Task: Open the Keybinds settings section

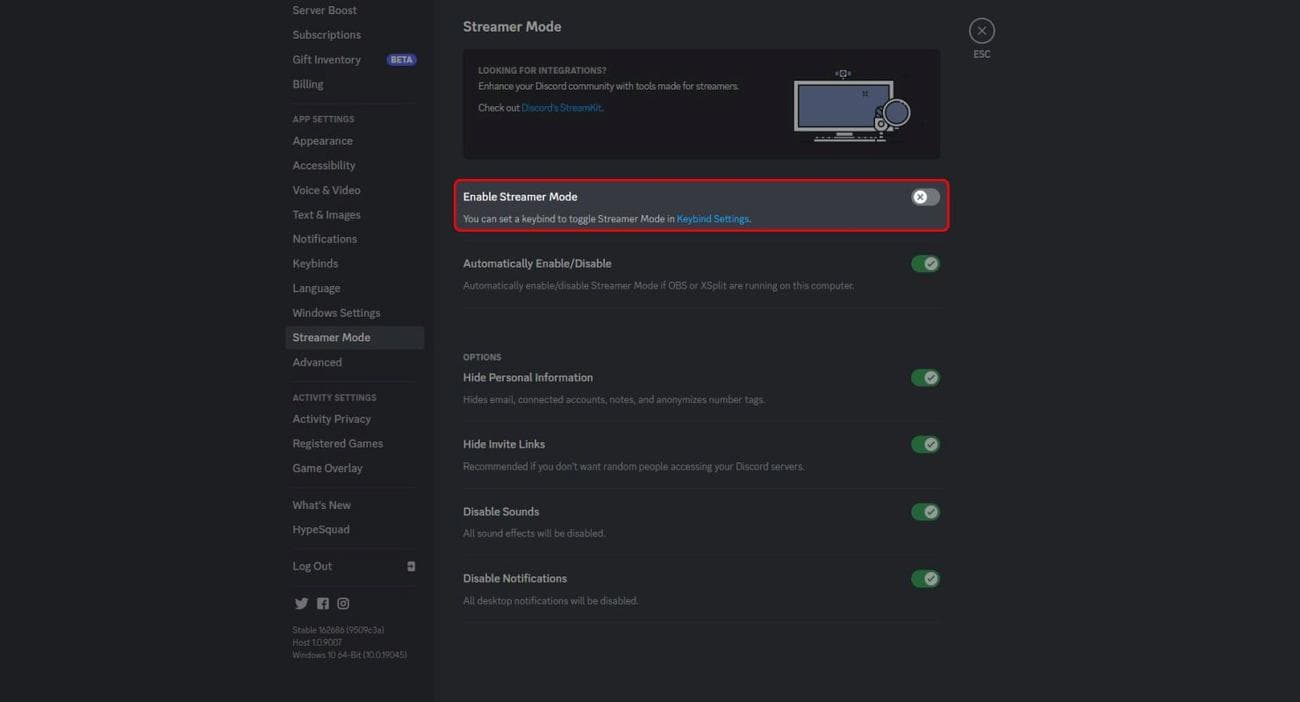Action: coord(315,262)
